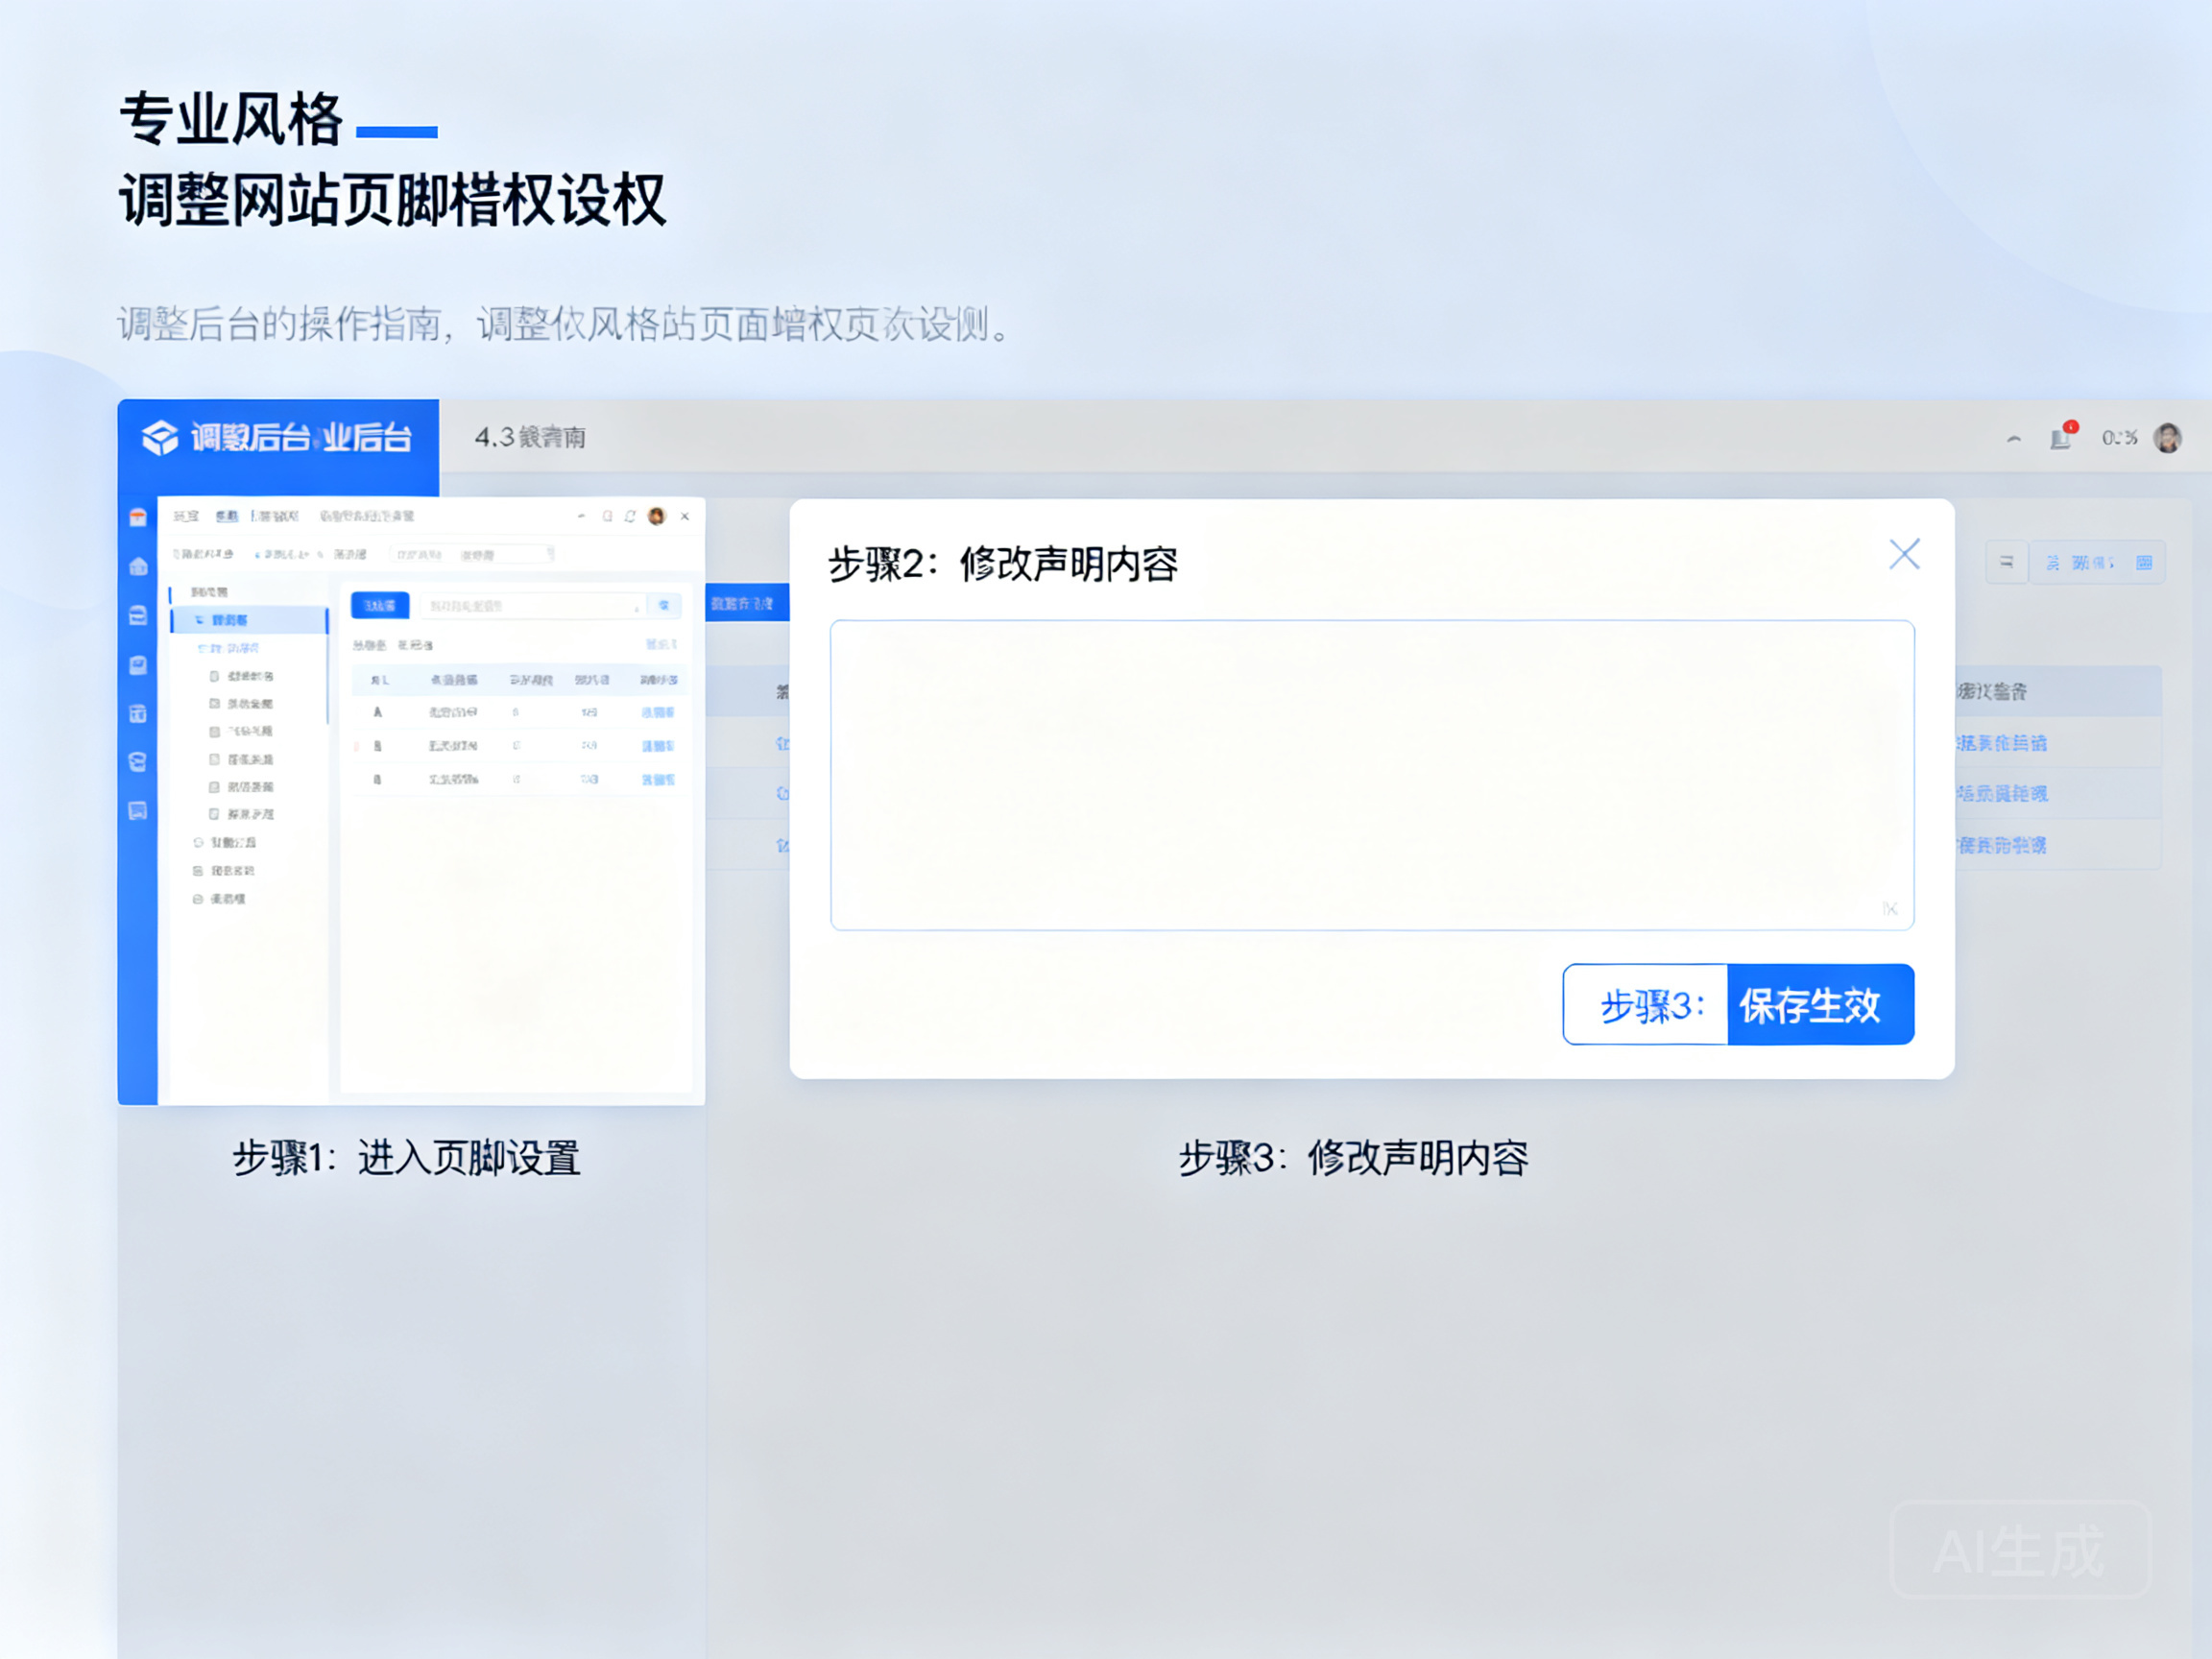The image size is (2212, 1659).
Task: Click the orange-topped store icon in blue sidebar
Action: point(138,517)
